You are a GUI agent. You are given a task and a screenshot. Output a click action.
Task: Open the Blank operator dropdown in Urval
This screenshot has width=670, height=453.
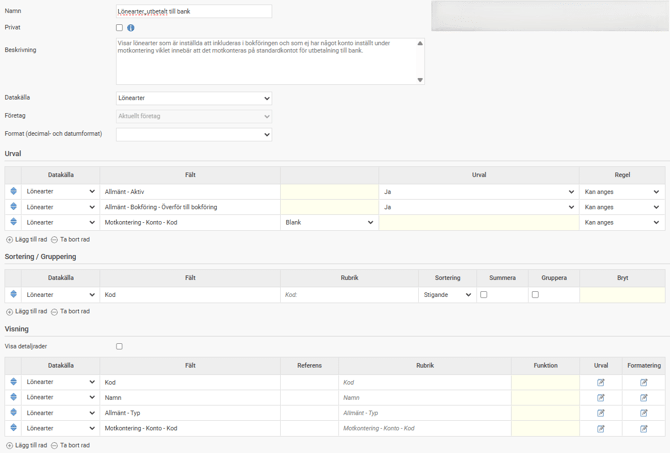click(329, 222)
